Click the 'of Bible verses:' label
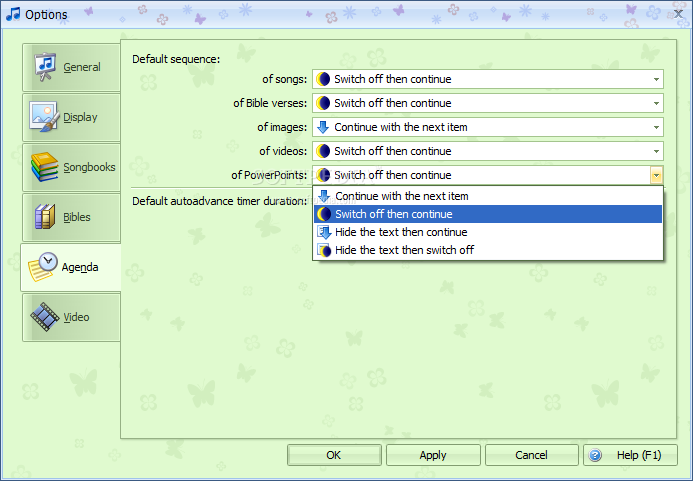 click(270, 103)
